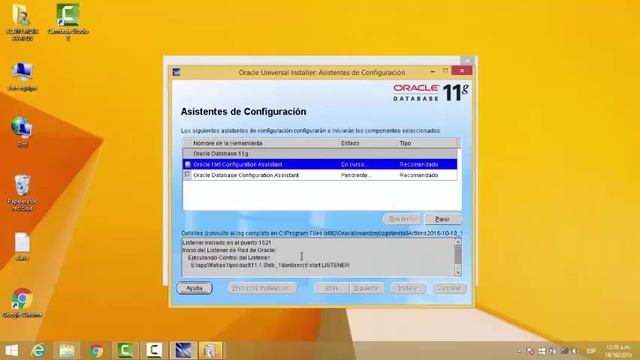The image size is (640, 360).
Task: Open the white Camtasia recorder taskbar icon
Action: [154, 351]
